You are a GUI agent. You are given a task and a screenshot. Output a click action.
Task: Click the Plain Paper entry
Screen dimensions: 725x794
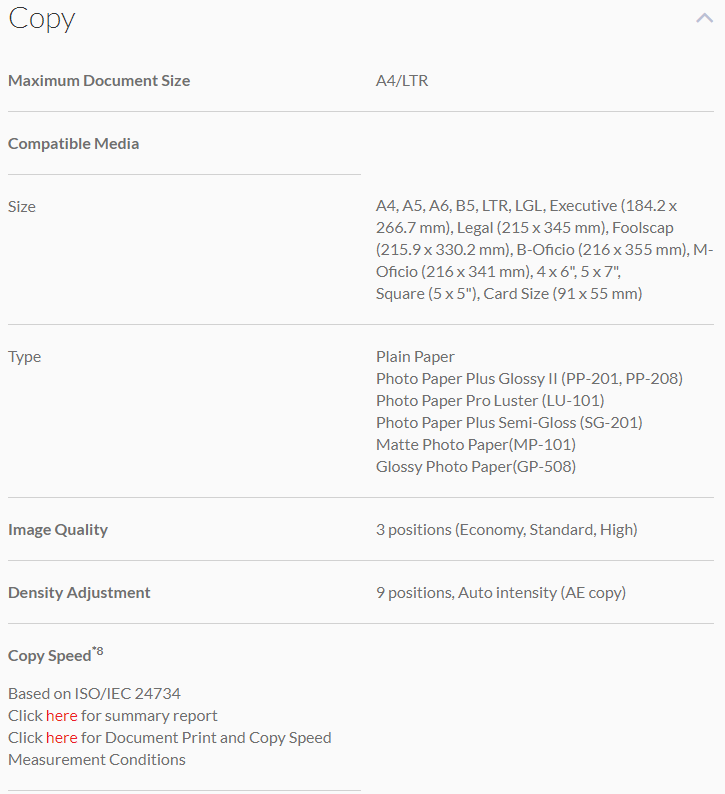click(415, 356)
